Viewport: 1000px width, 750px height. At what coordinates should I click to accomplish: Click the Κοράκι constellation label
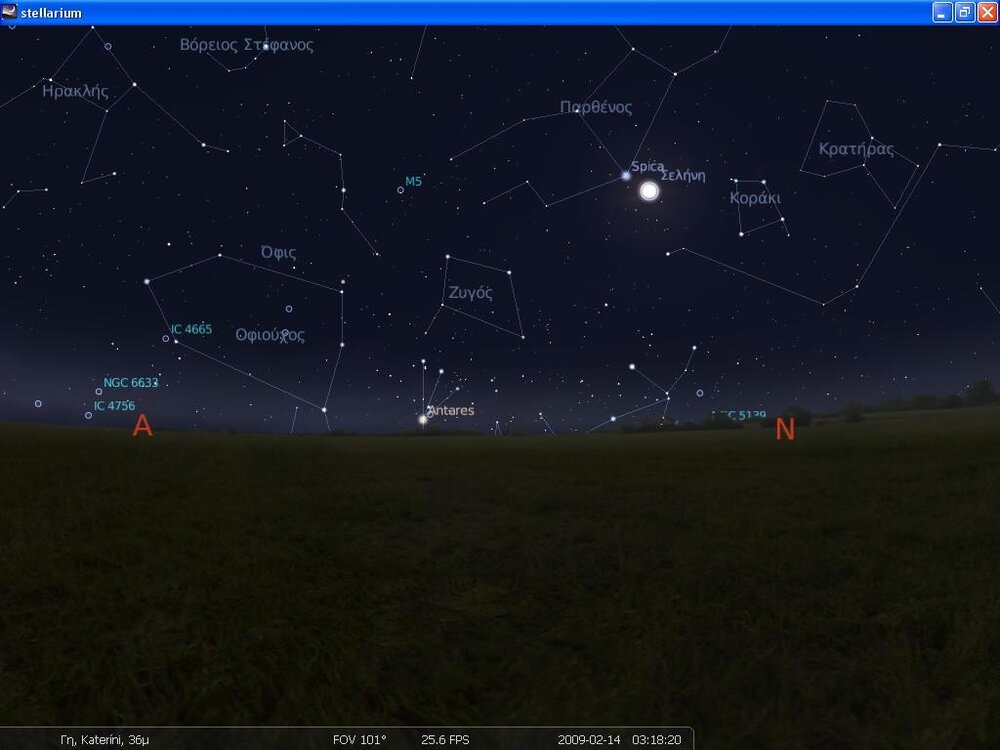tap(755, 198)
